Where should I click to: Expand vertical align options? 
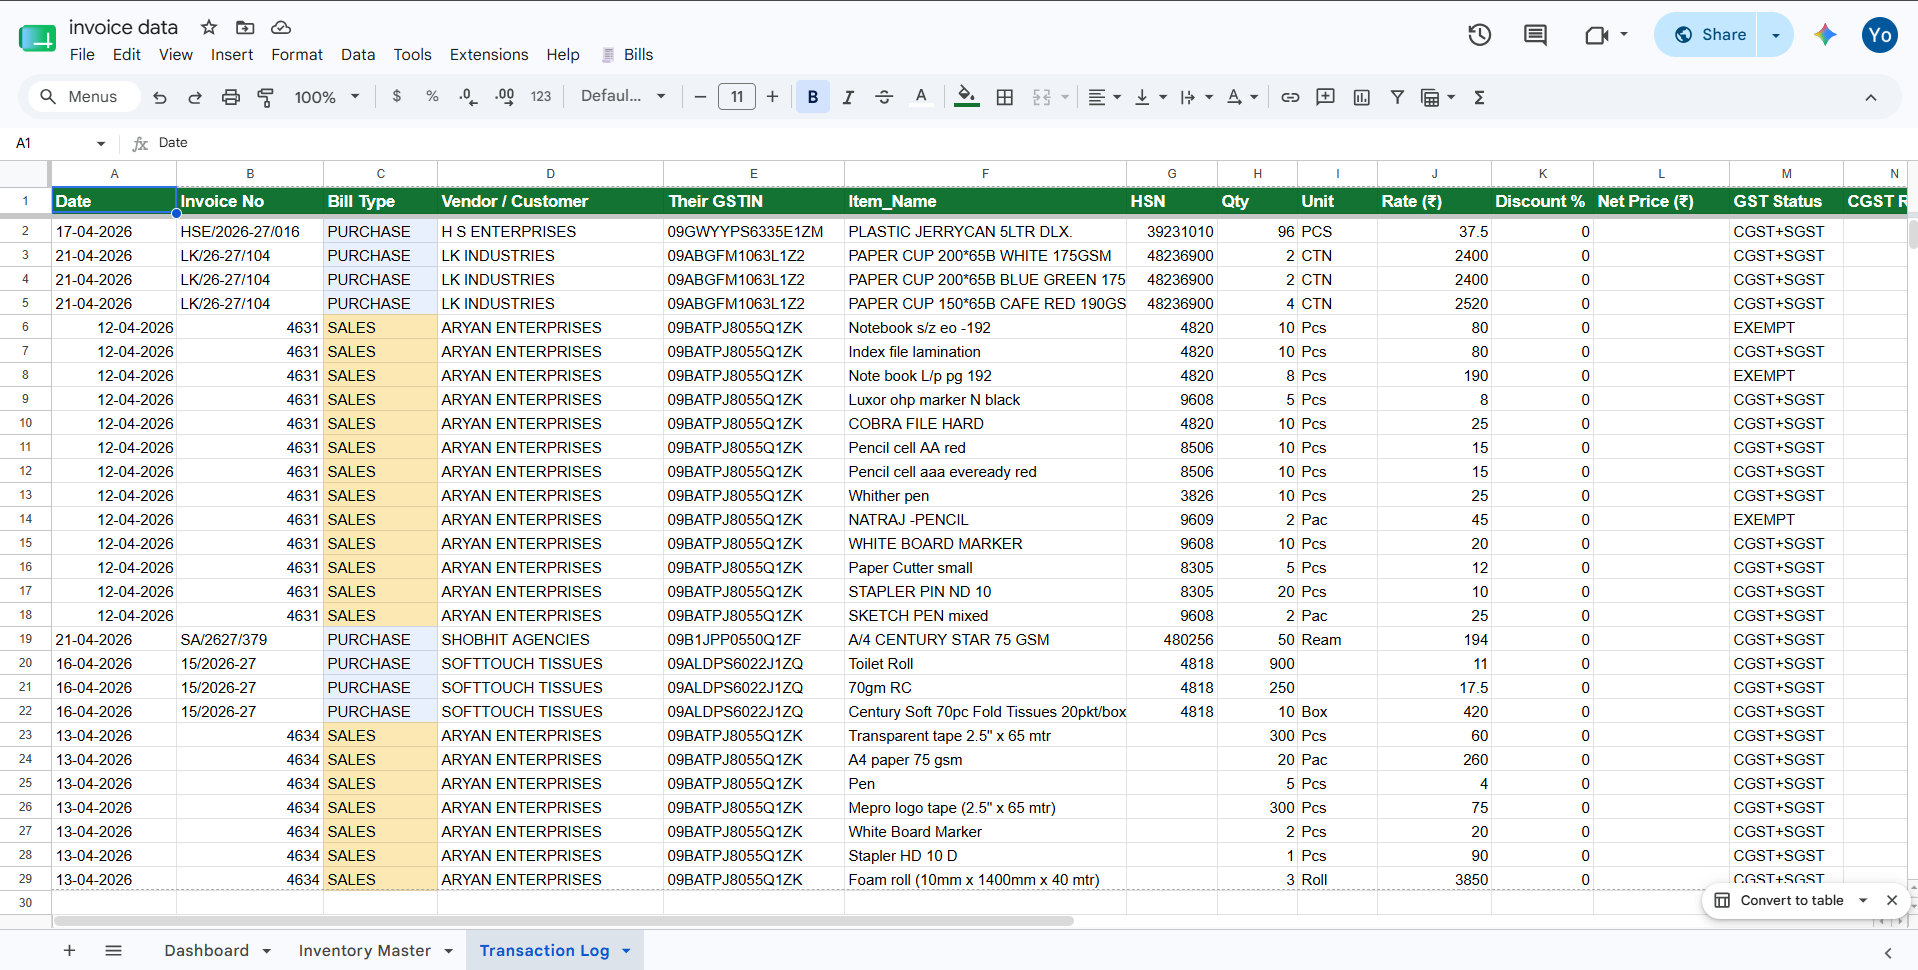click(x=1163, y=97)
